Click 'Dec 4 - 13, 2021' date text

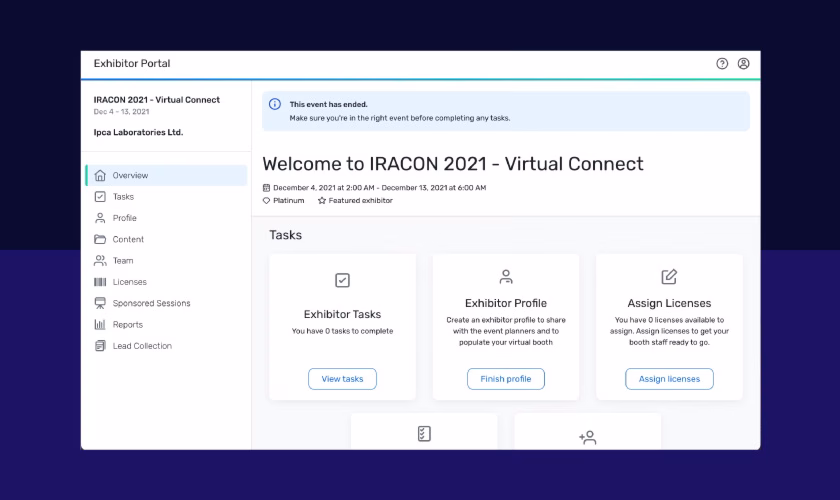pos(122,111)
